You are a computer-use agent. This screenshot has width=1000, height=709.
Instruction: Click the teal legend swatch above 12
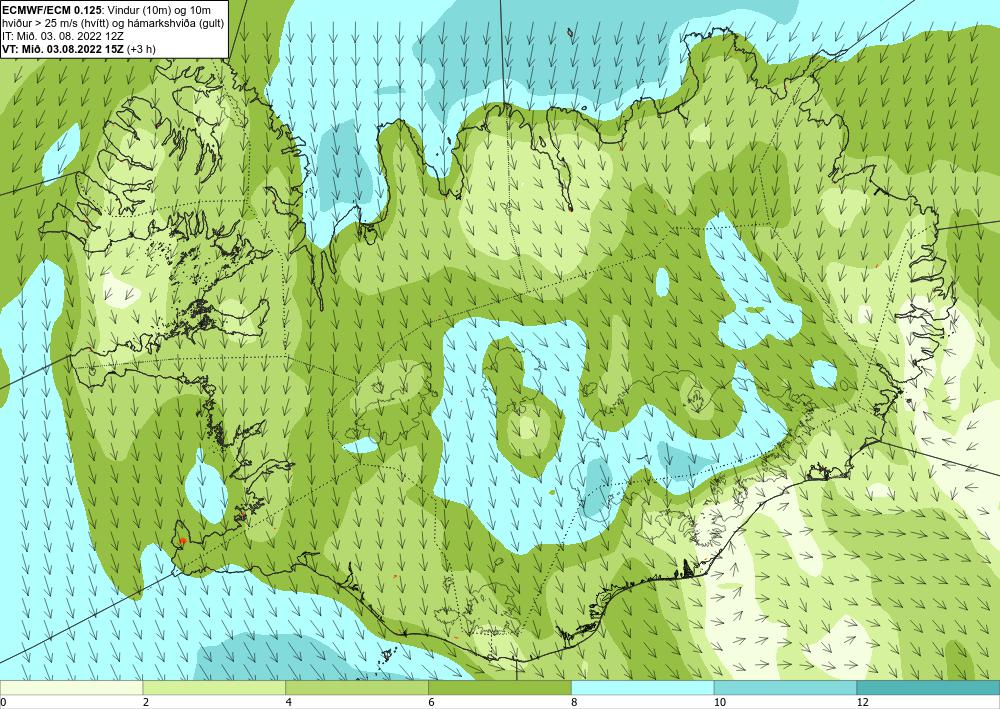pos(929,687)
